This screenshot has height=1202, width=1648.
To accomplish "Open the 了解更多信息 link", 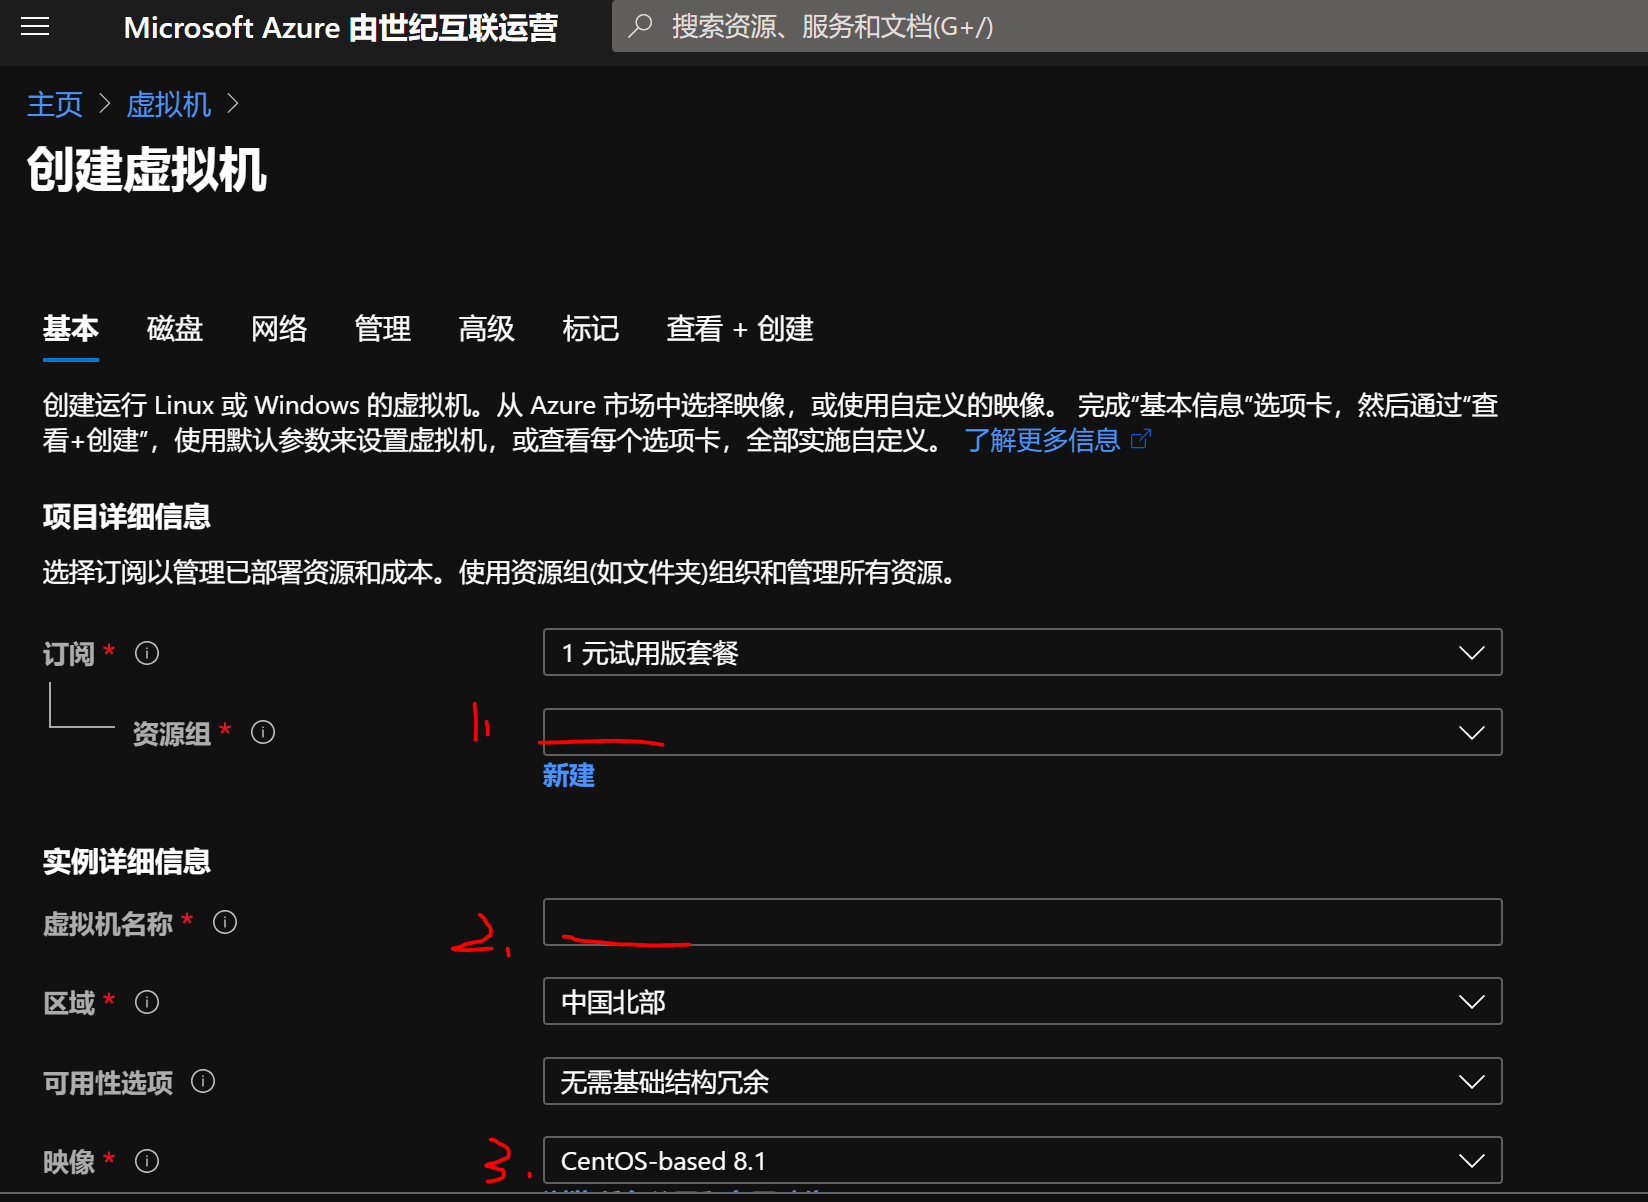I will (x=1043, y=440).
